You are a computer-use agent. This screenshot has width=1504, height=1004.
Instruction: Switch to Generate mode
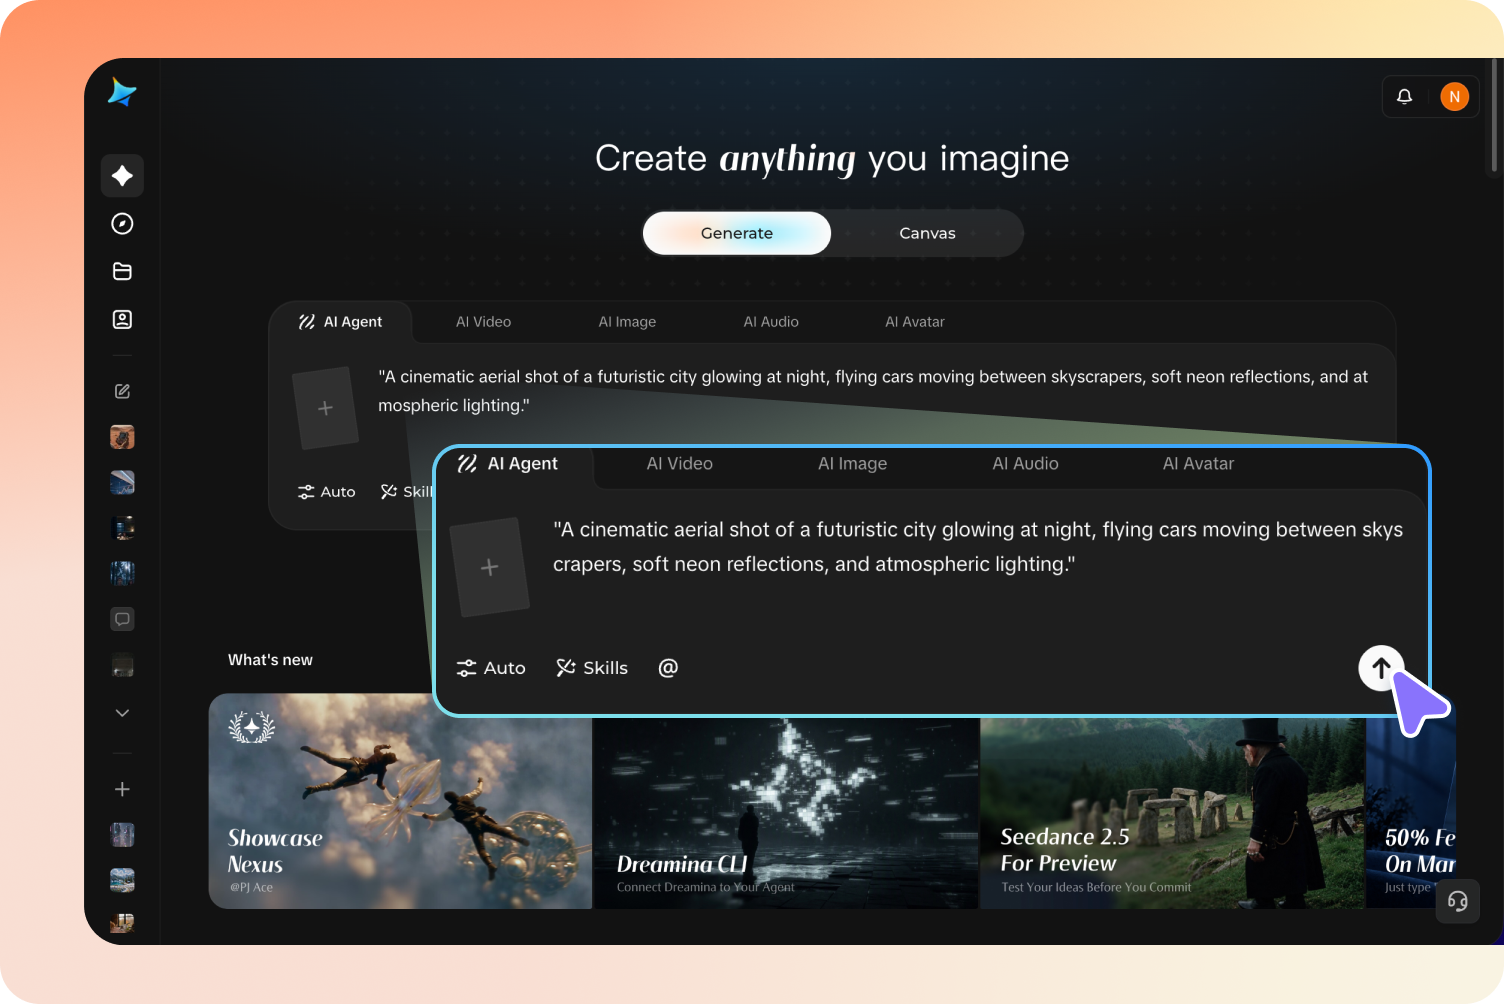coord(737,233)
